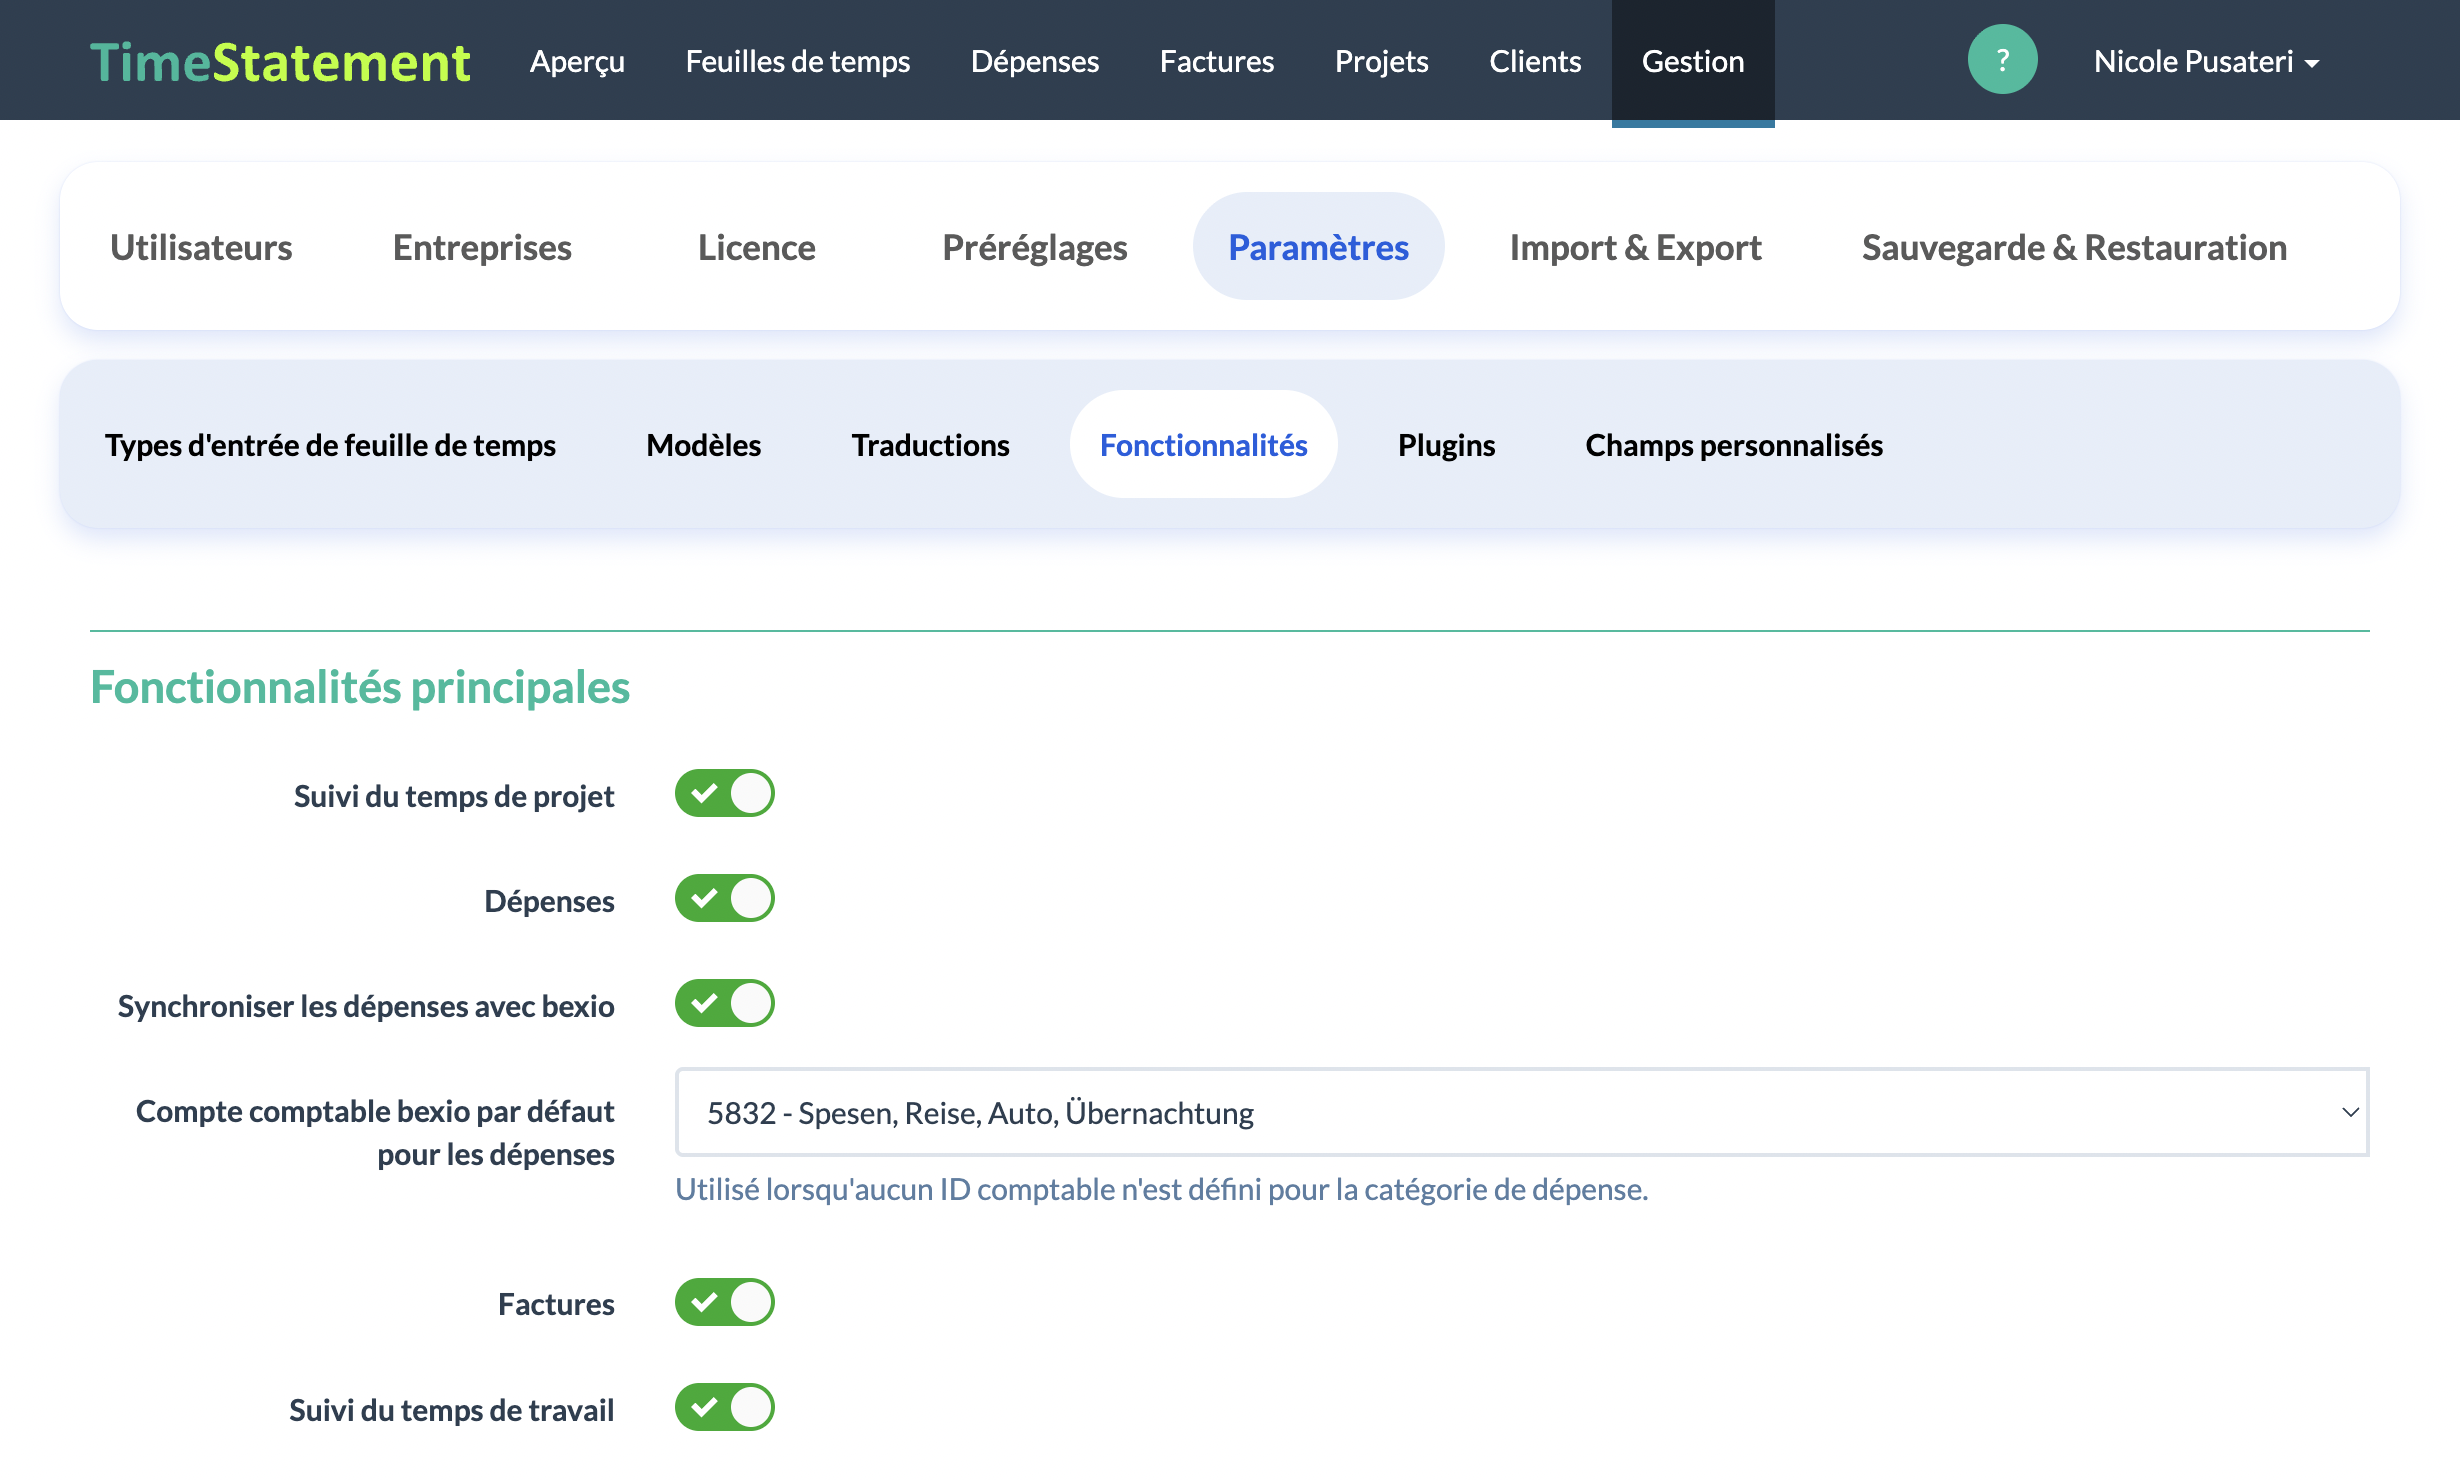Toggle the Dépenses feature switch
The image size is (2460, 1480).
725,898
